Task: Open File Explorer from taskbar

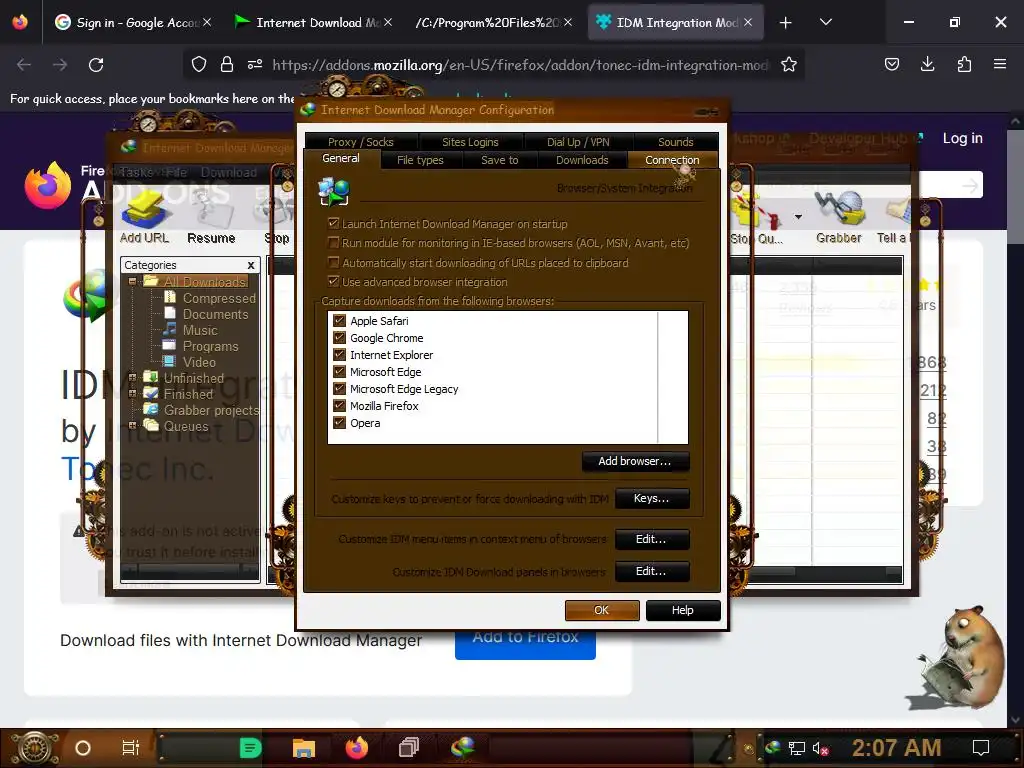Action: pyautogui.click(x=304, y=748)
